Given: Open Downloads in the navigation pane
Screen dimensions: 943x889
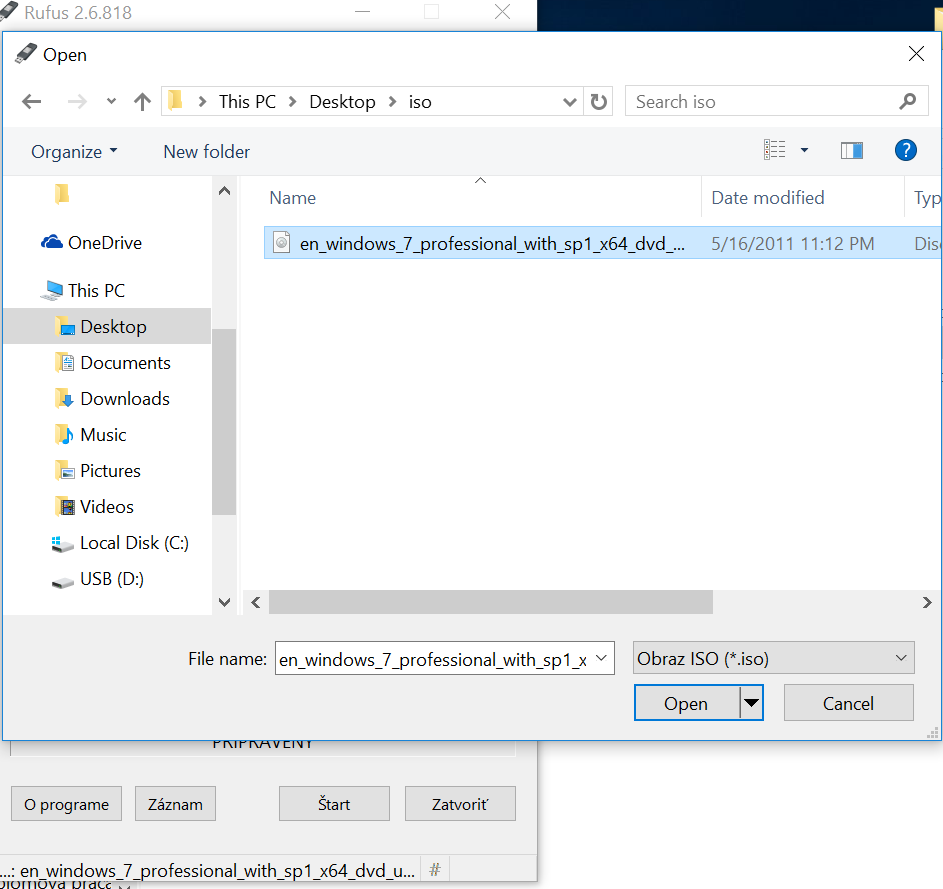Looking at the screenshot, I should tap(125, 399).
